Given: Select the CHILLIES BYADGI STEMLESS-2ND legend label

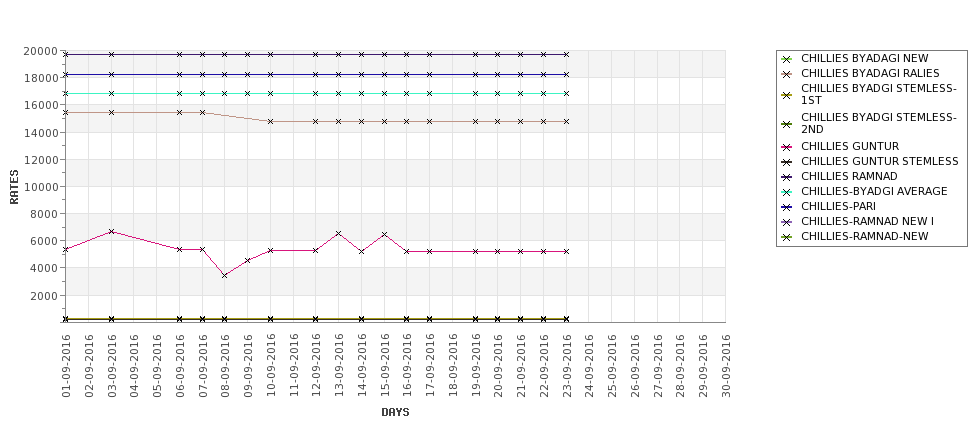Looking at the screenshot, I should point(879,123).
